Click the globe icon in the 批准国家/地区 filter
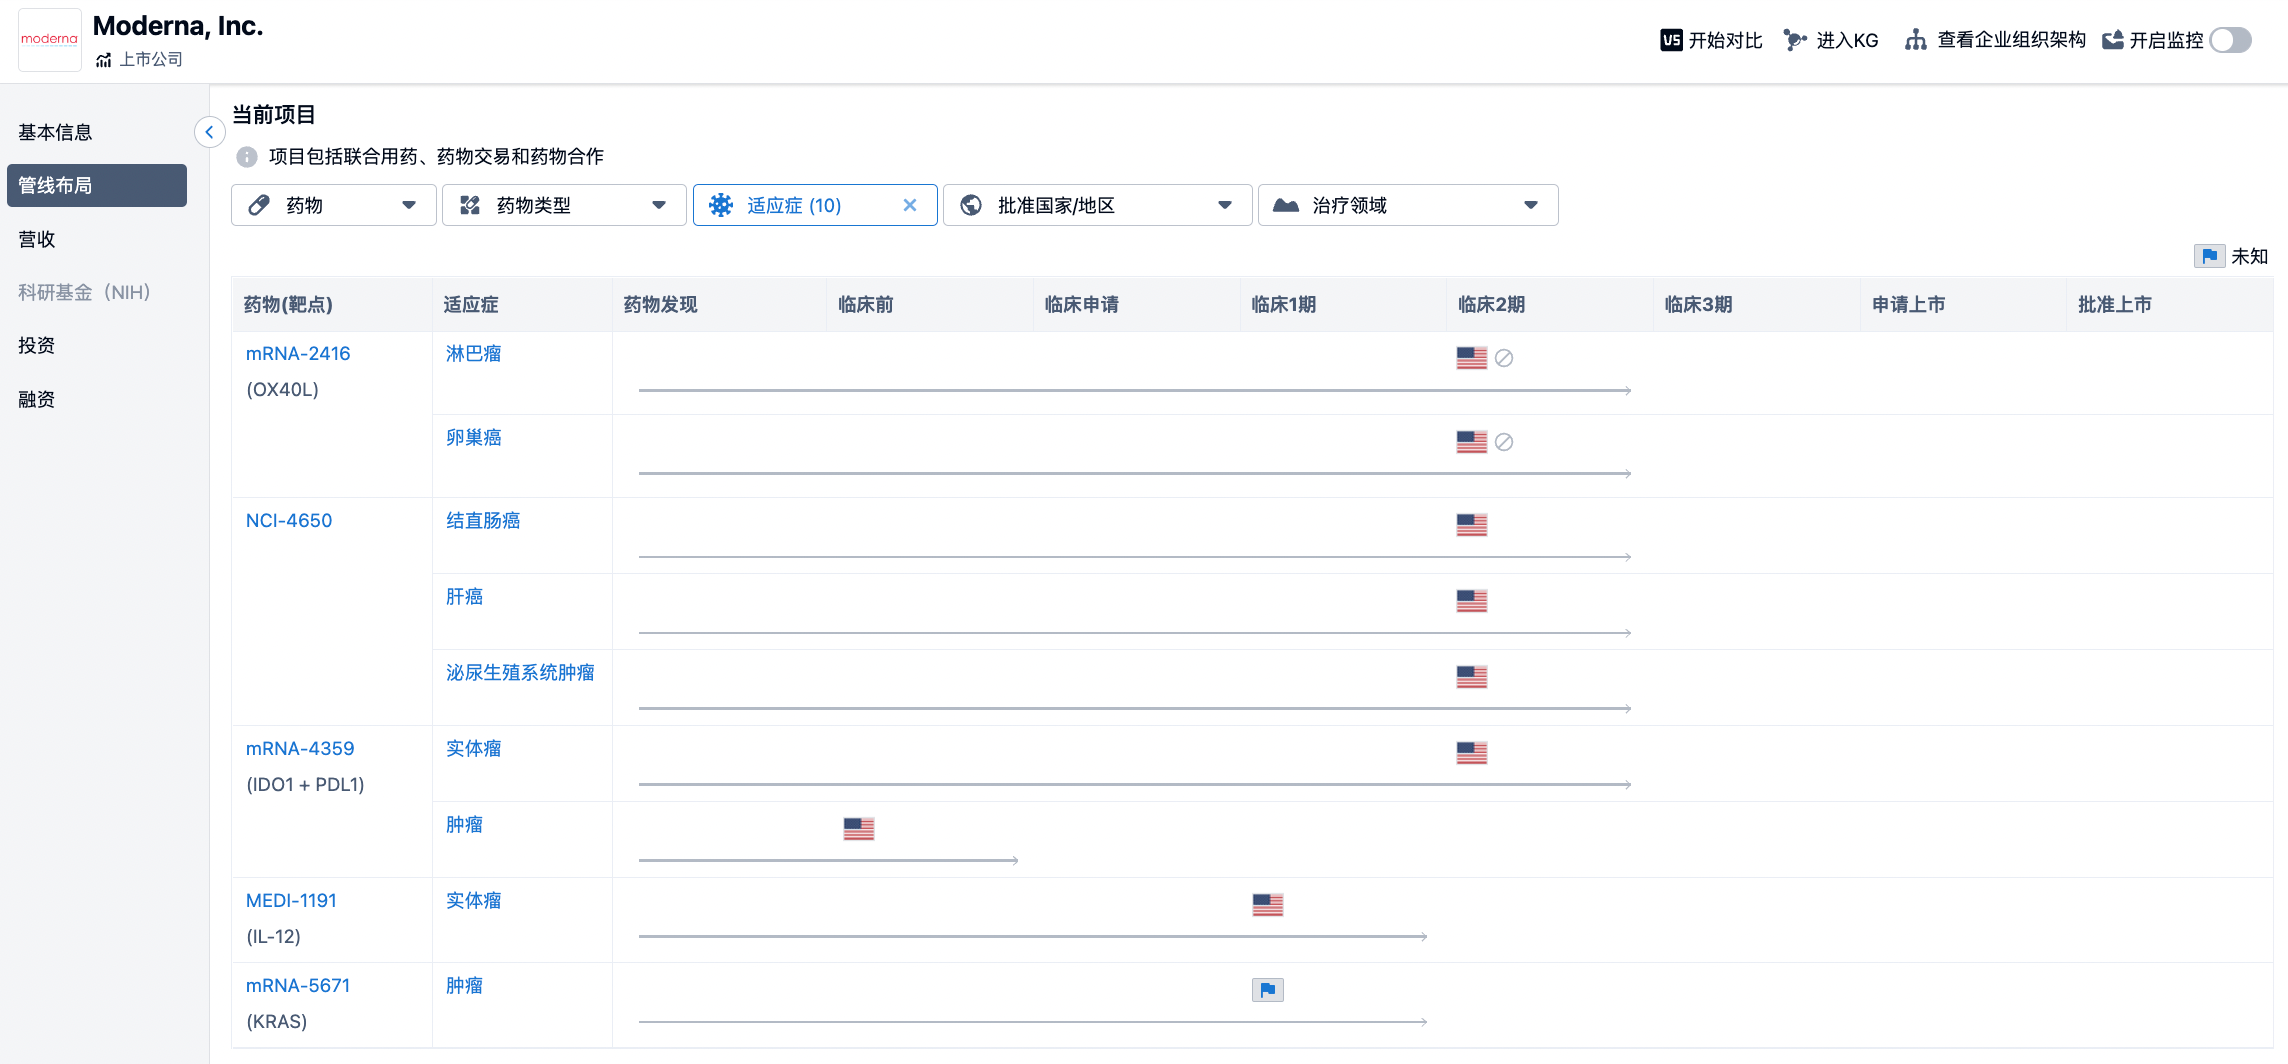Viewport: 2288px width, 1064px height. 971,205
